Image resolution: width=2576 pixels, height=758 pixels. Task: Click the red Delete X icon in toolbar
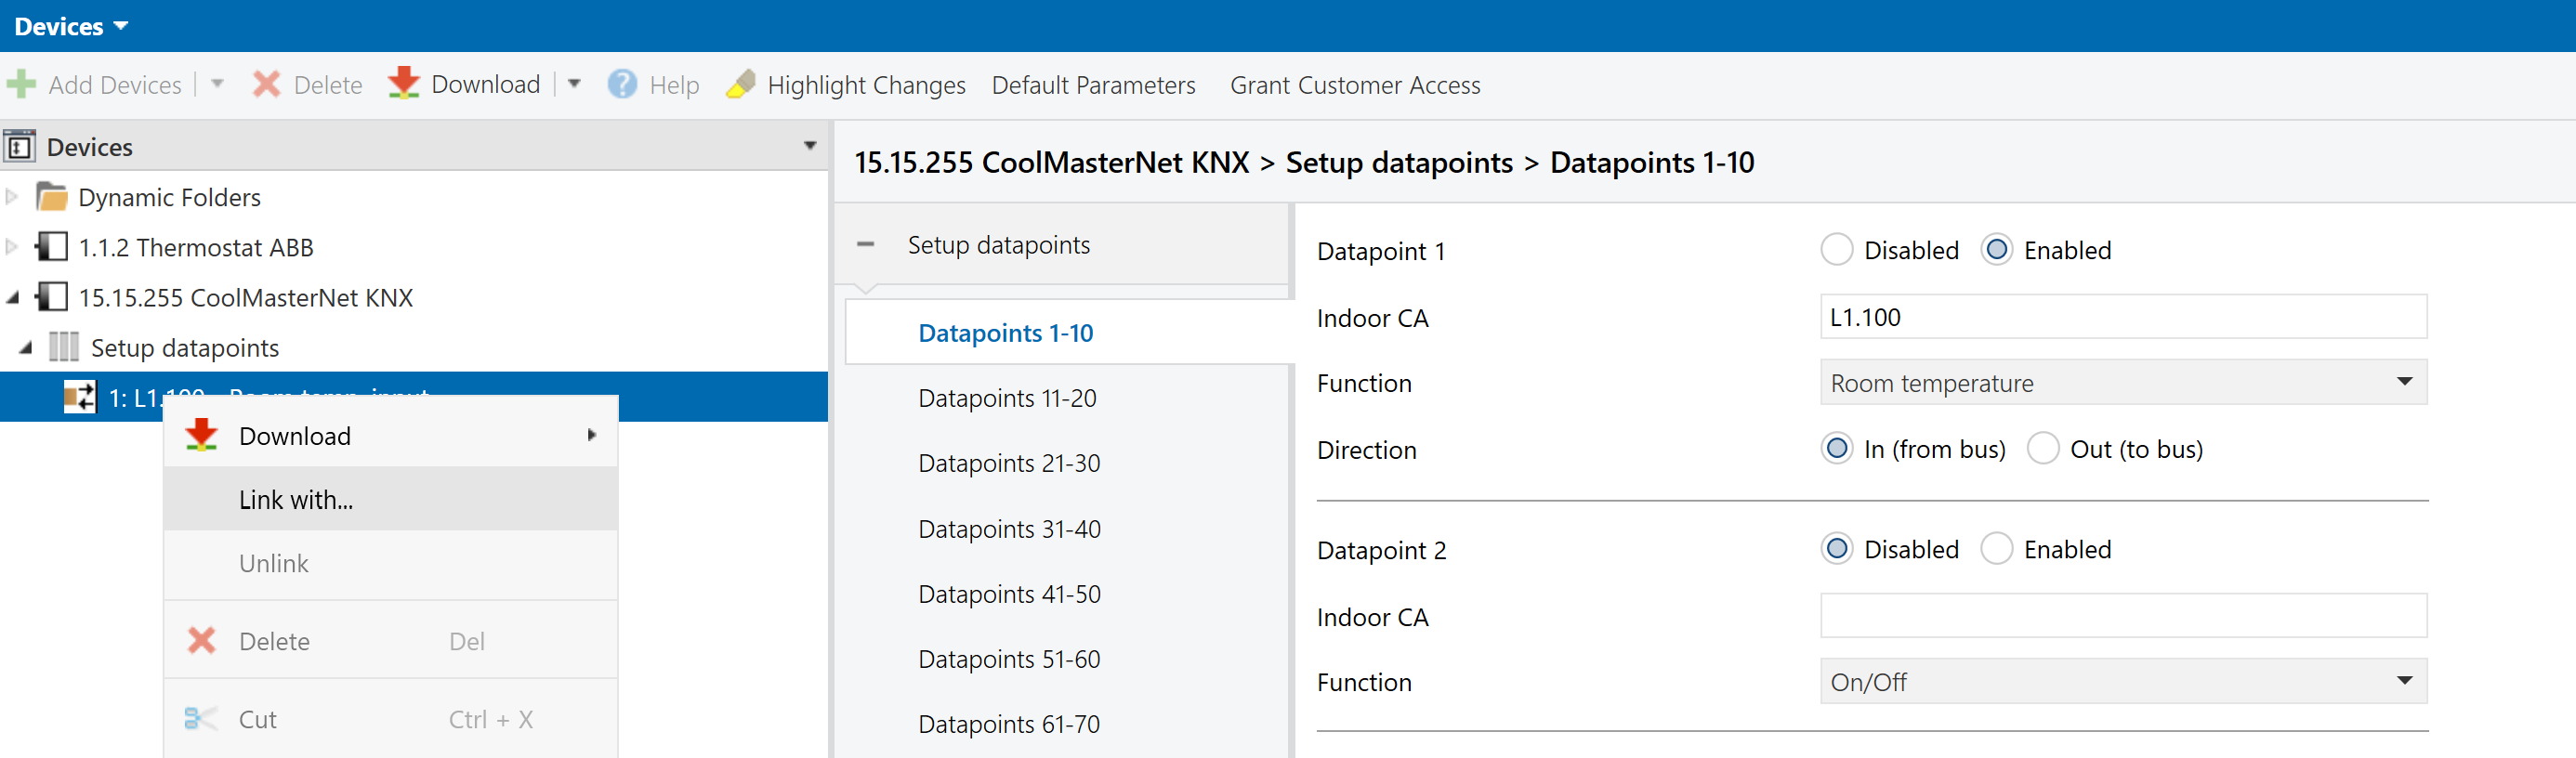tap(266, 84)
